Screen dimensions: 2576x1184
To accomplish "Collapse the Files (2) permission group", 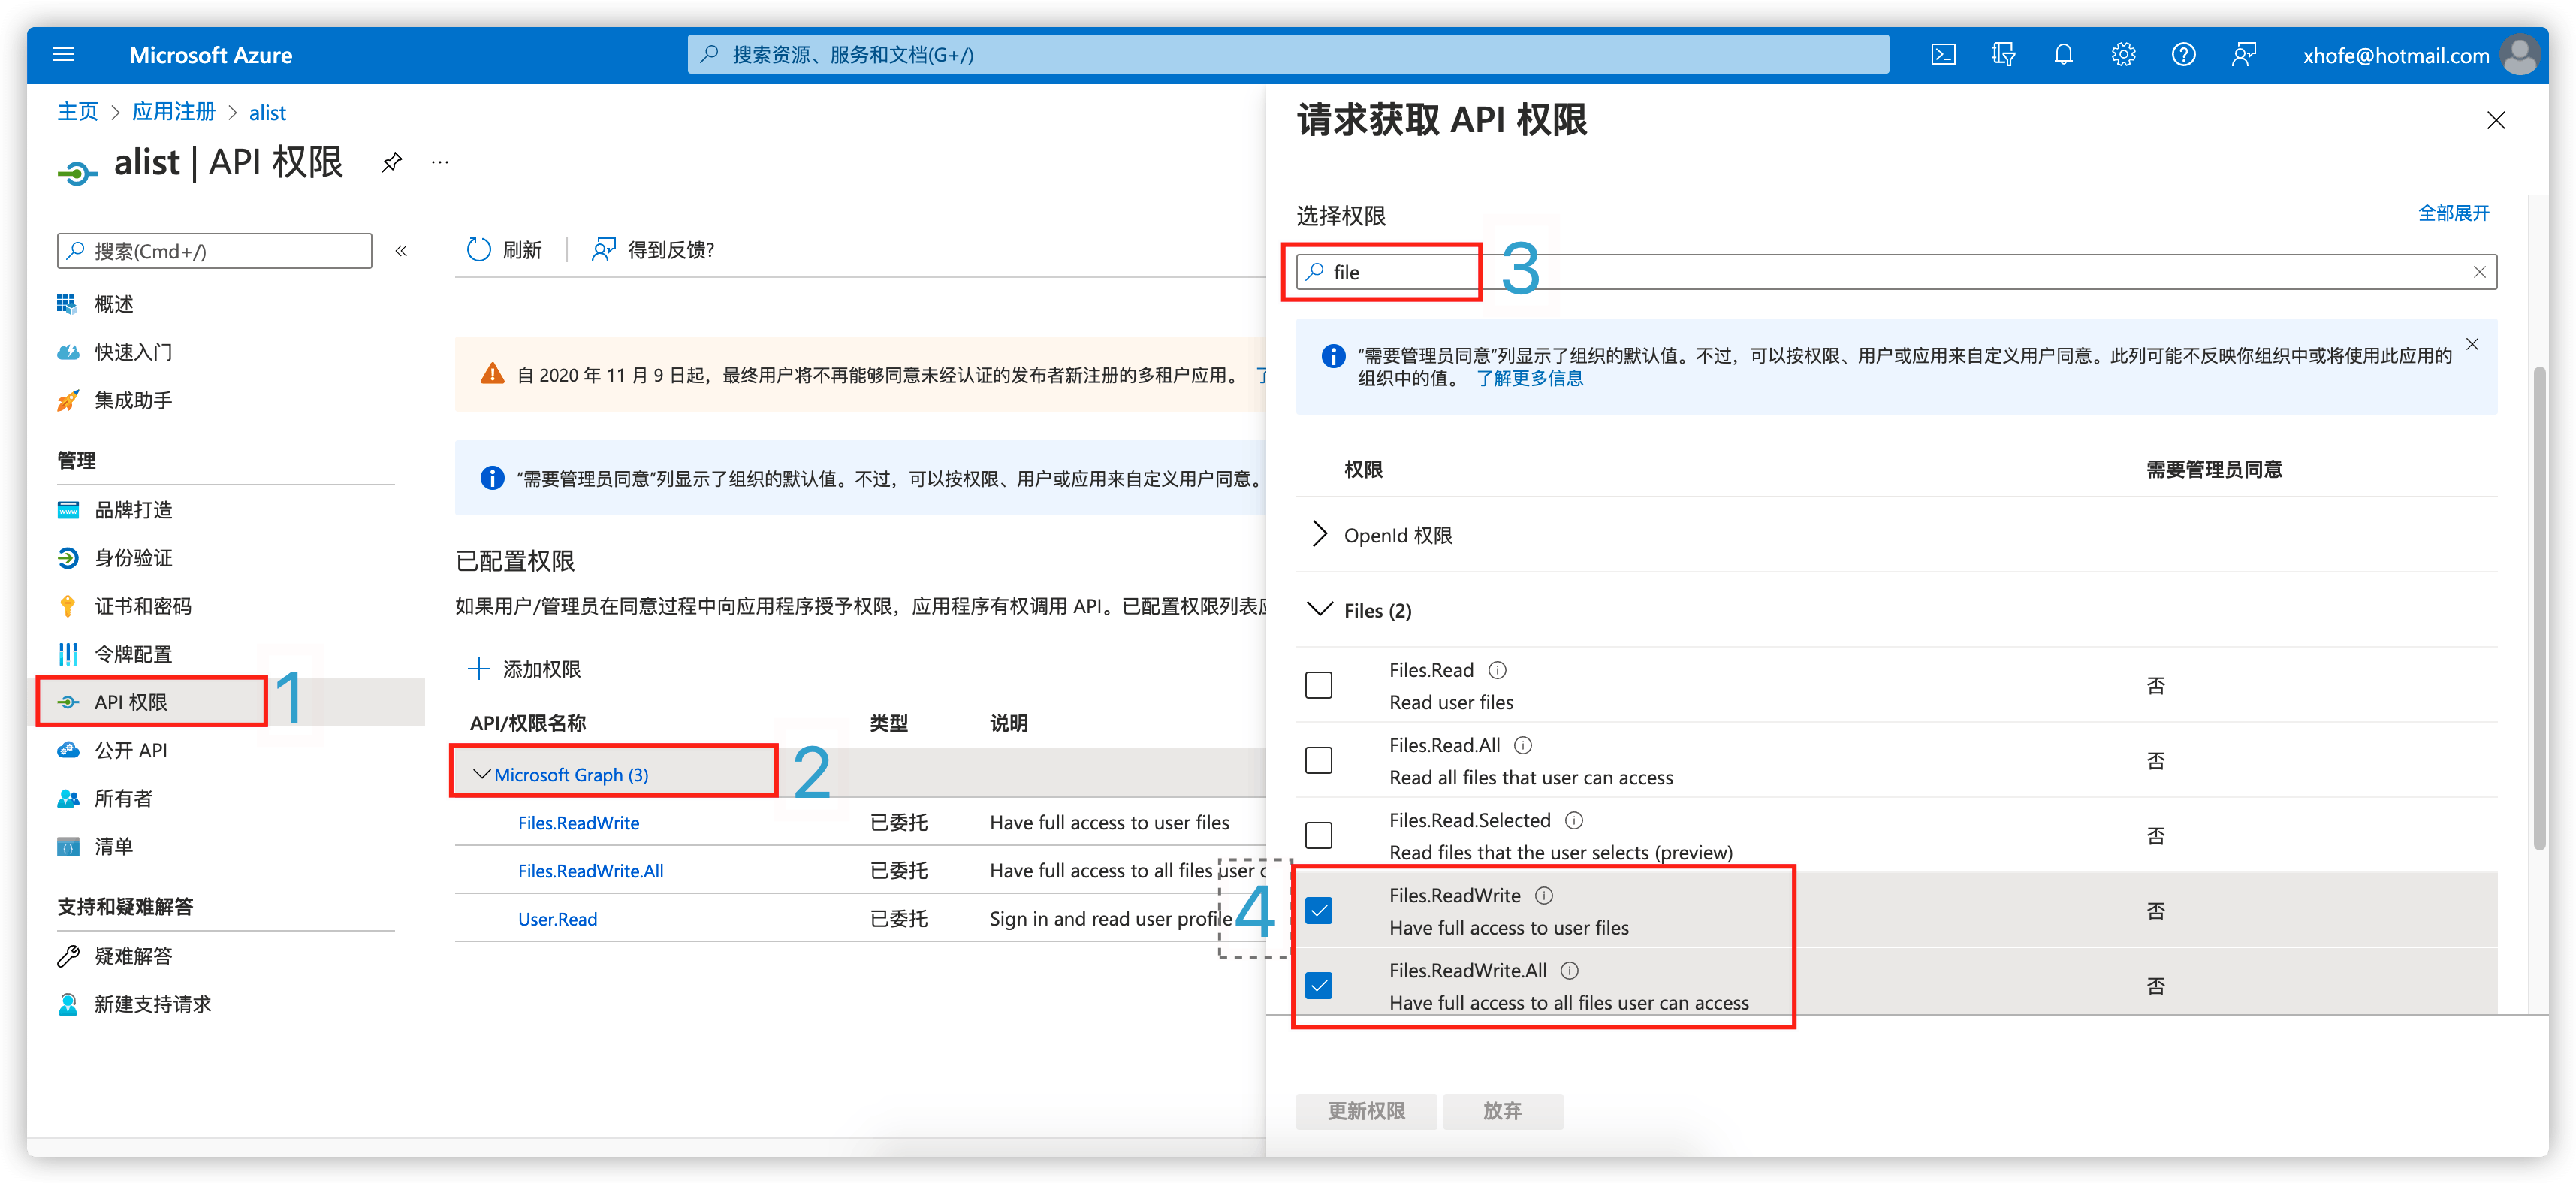I will [x=1319, y=609].
